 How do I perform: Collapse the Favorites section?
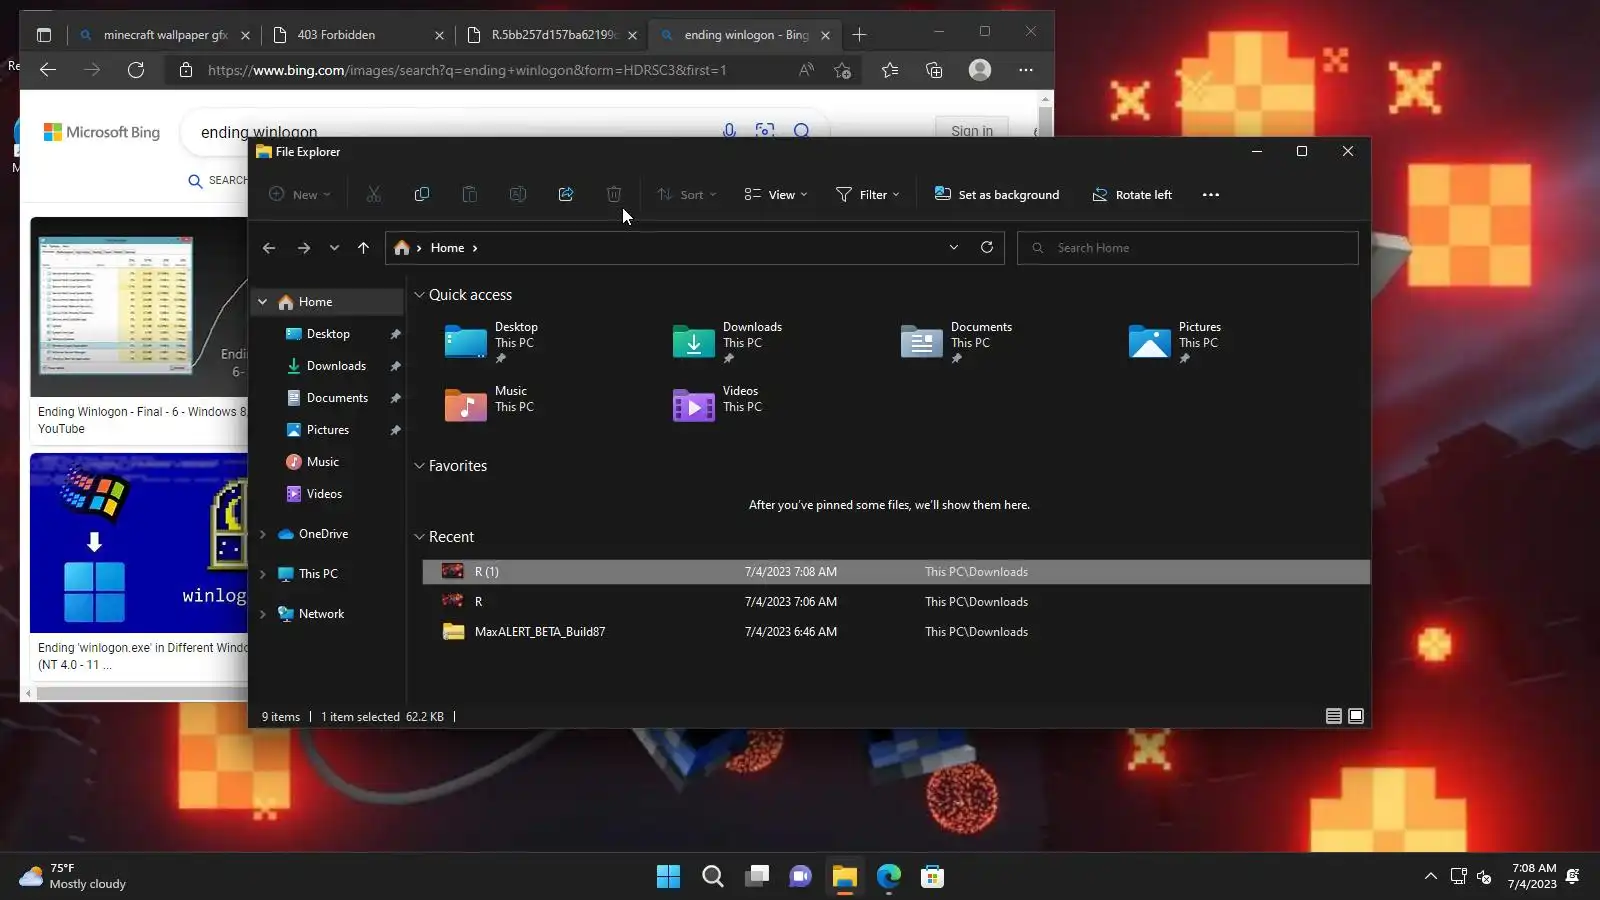[x=420, y=466]
